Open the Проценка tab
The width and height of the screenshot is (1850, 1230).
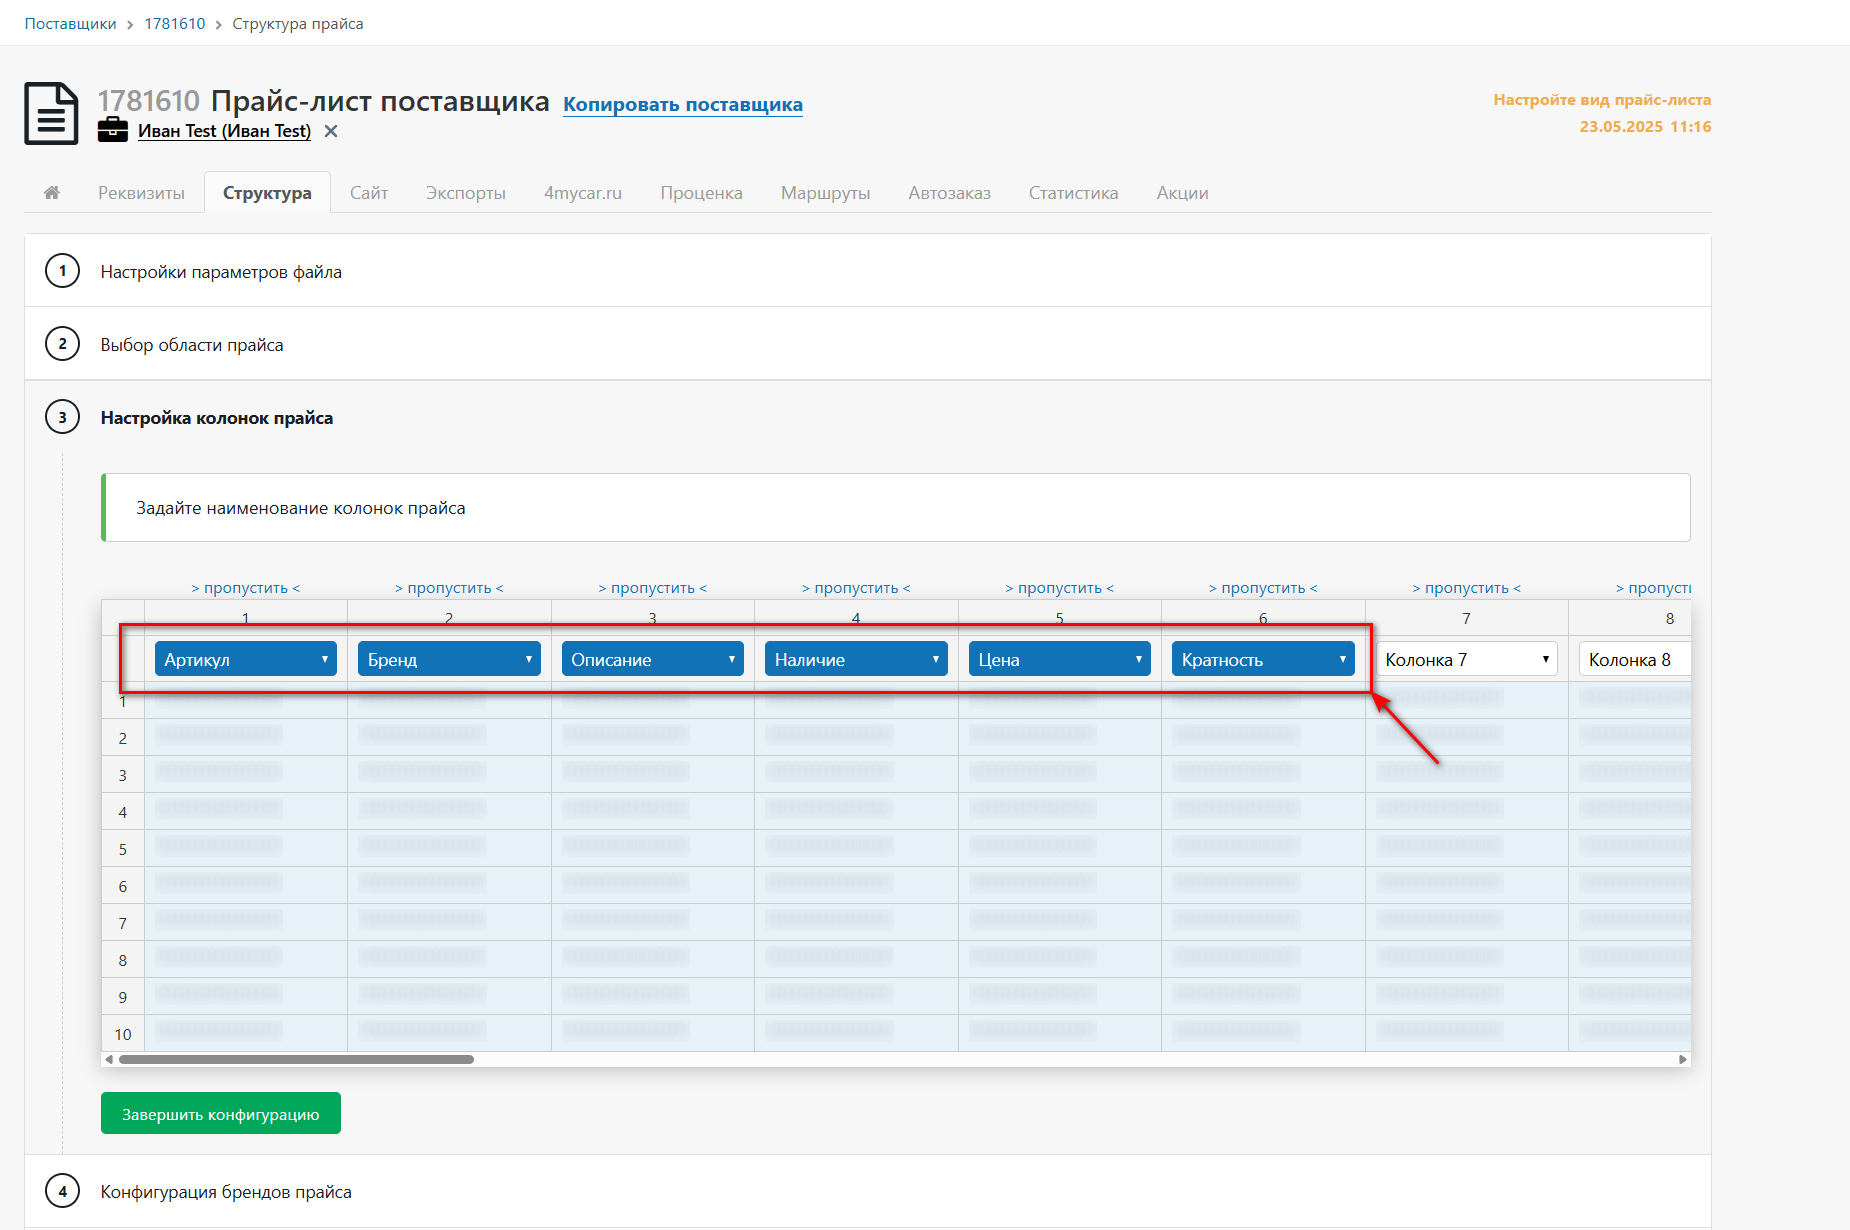point(701,193)
